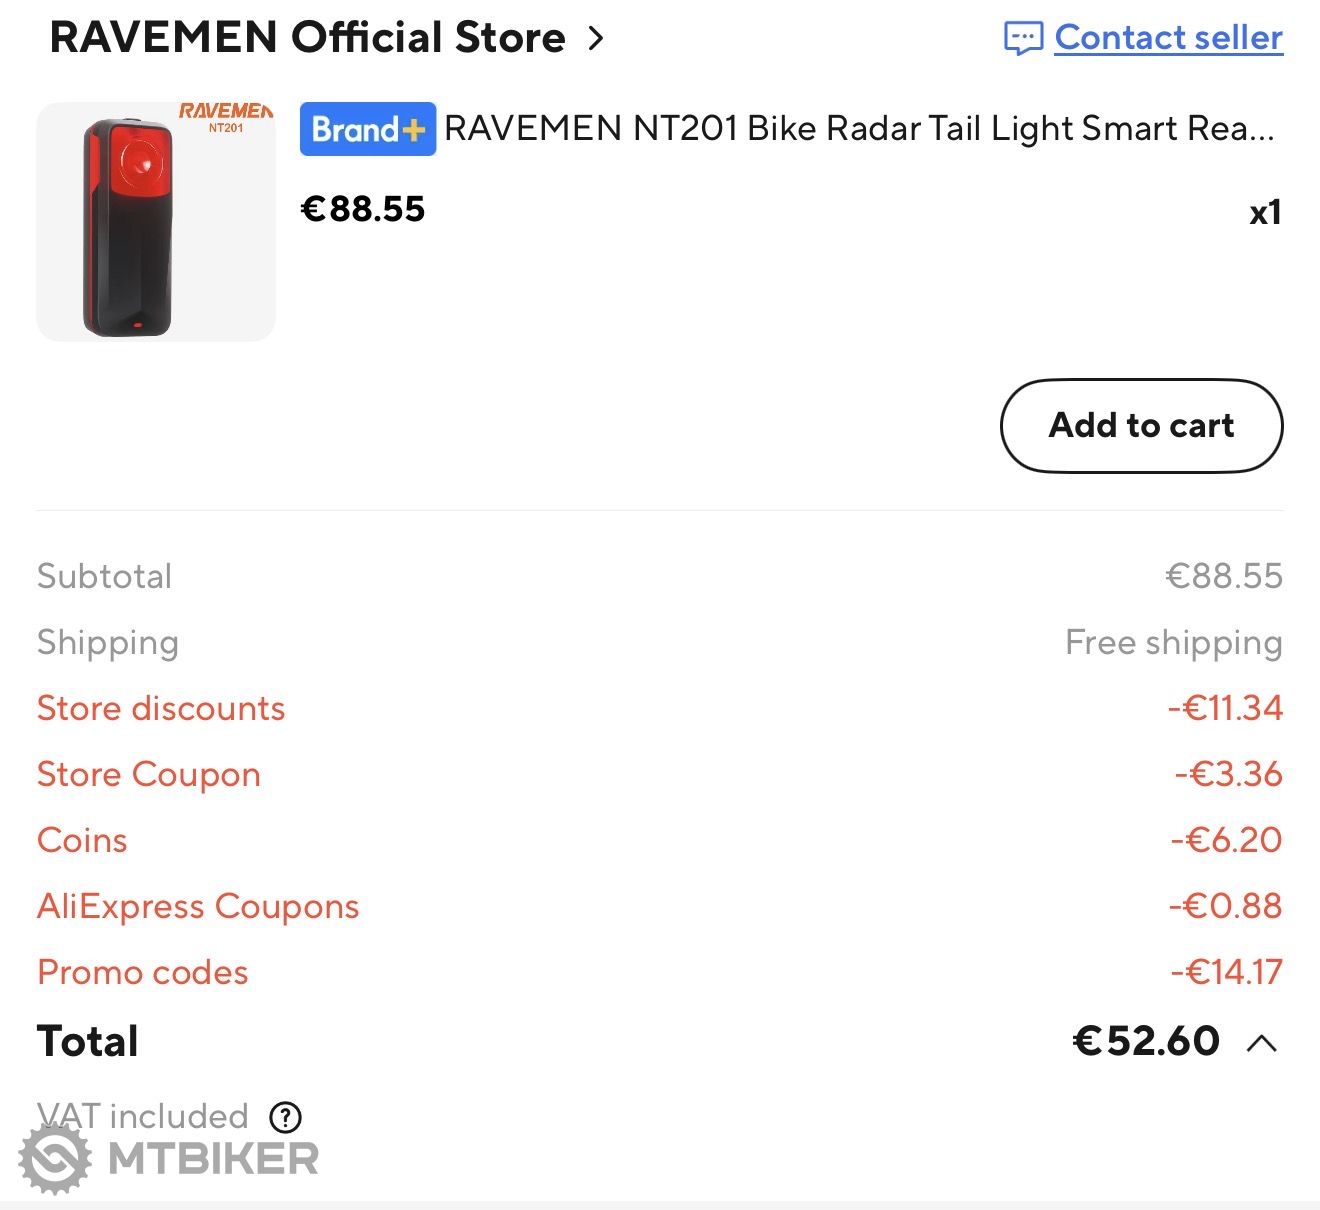Open the RAVEMEN tail light product thumbnail
Image resolution: width=1320 pixels, height=1210 pixels.
coord(156,222)
